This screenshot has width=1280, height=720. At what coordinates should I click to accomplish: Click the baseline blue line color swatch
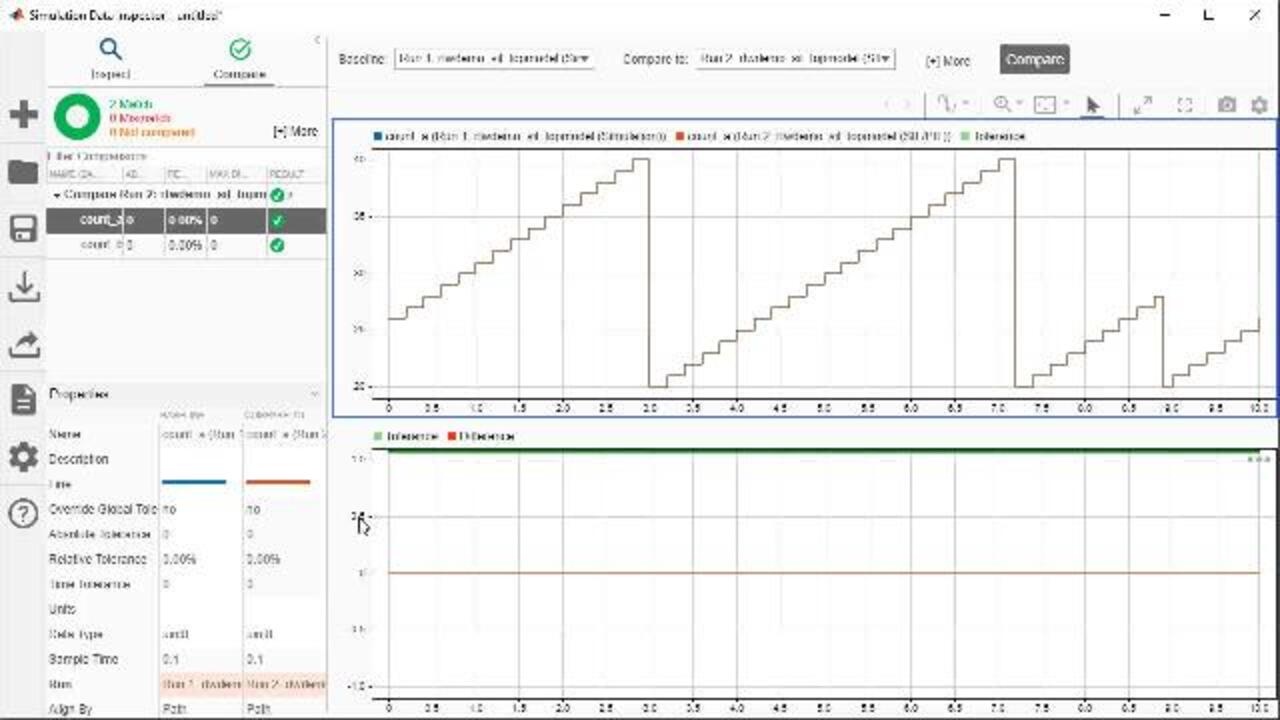pyautogui.click(x=194, y=483)
